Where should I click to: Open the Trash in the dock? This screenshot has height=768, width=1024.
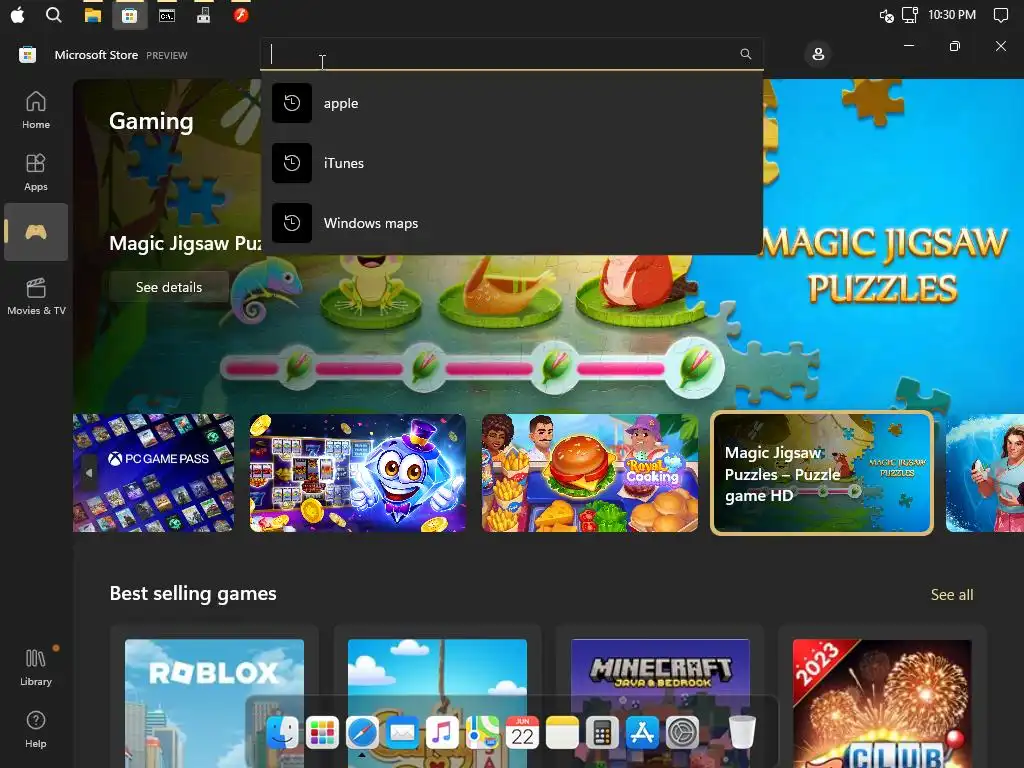(742, 732)
